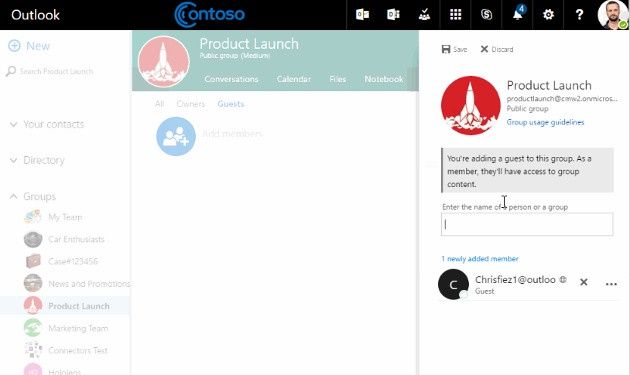Click the globe icon next to Chrisfiez1
The image size is (630, 375).
(563, 279)
